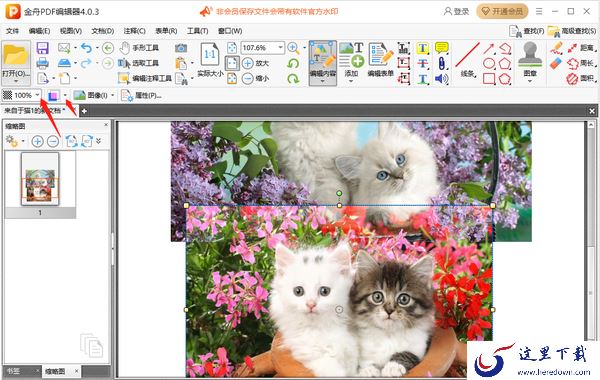Open the 窗口(W) menu
Screen dimensions: 600x380
[230, 31]
